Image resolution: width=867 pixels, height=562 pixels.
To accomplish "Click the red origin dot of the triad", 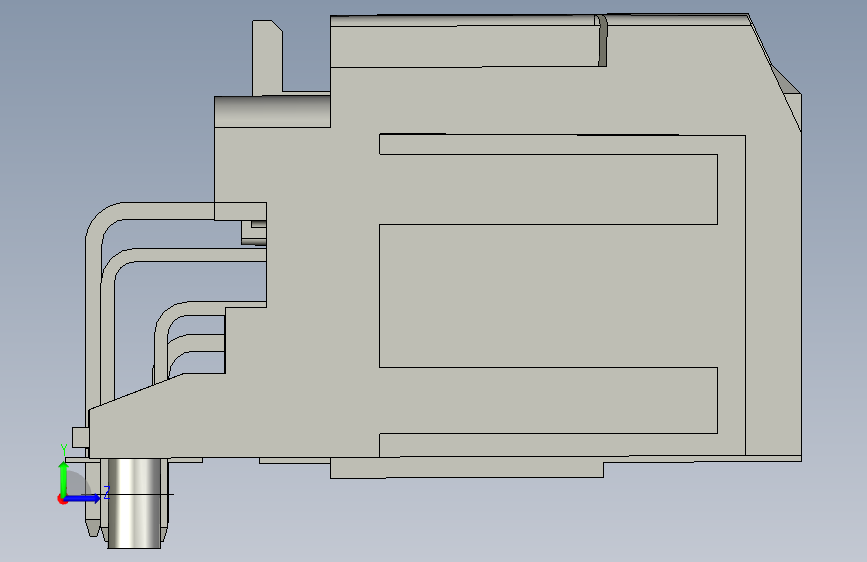I will click(62, 500).
